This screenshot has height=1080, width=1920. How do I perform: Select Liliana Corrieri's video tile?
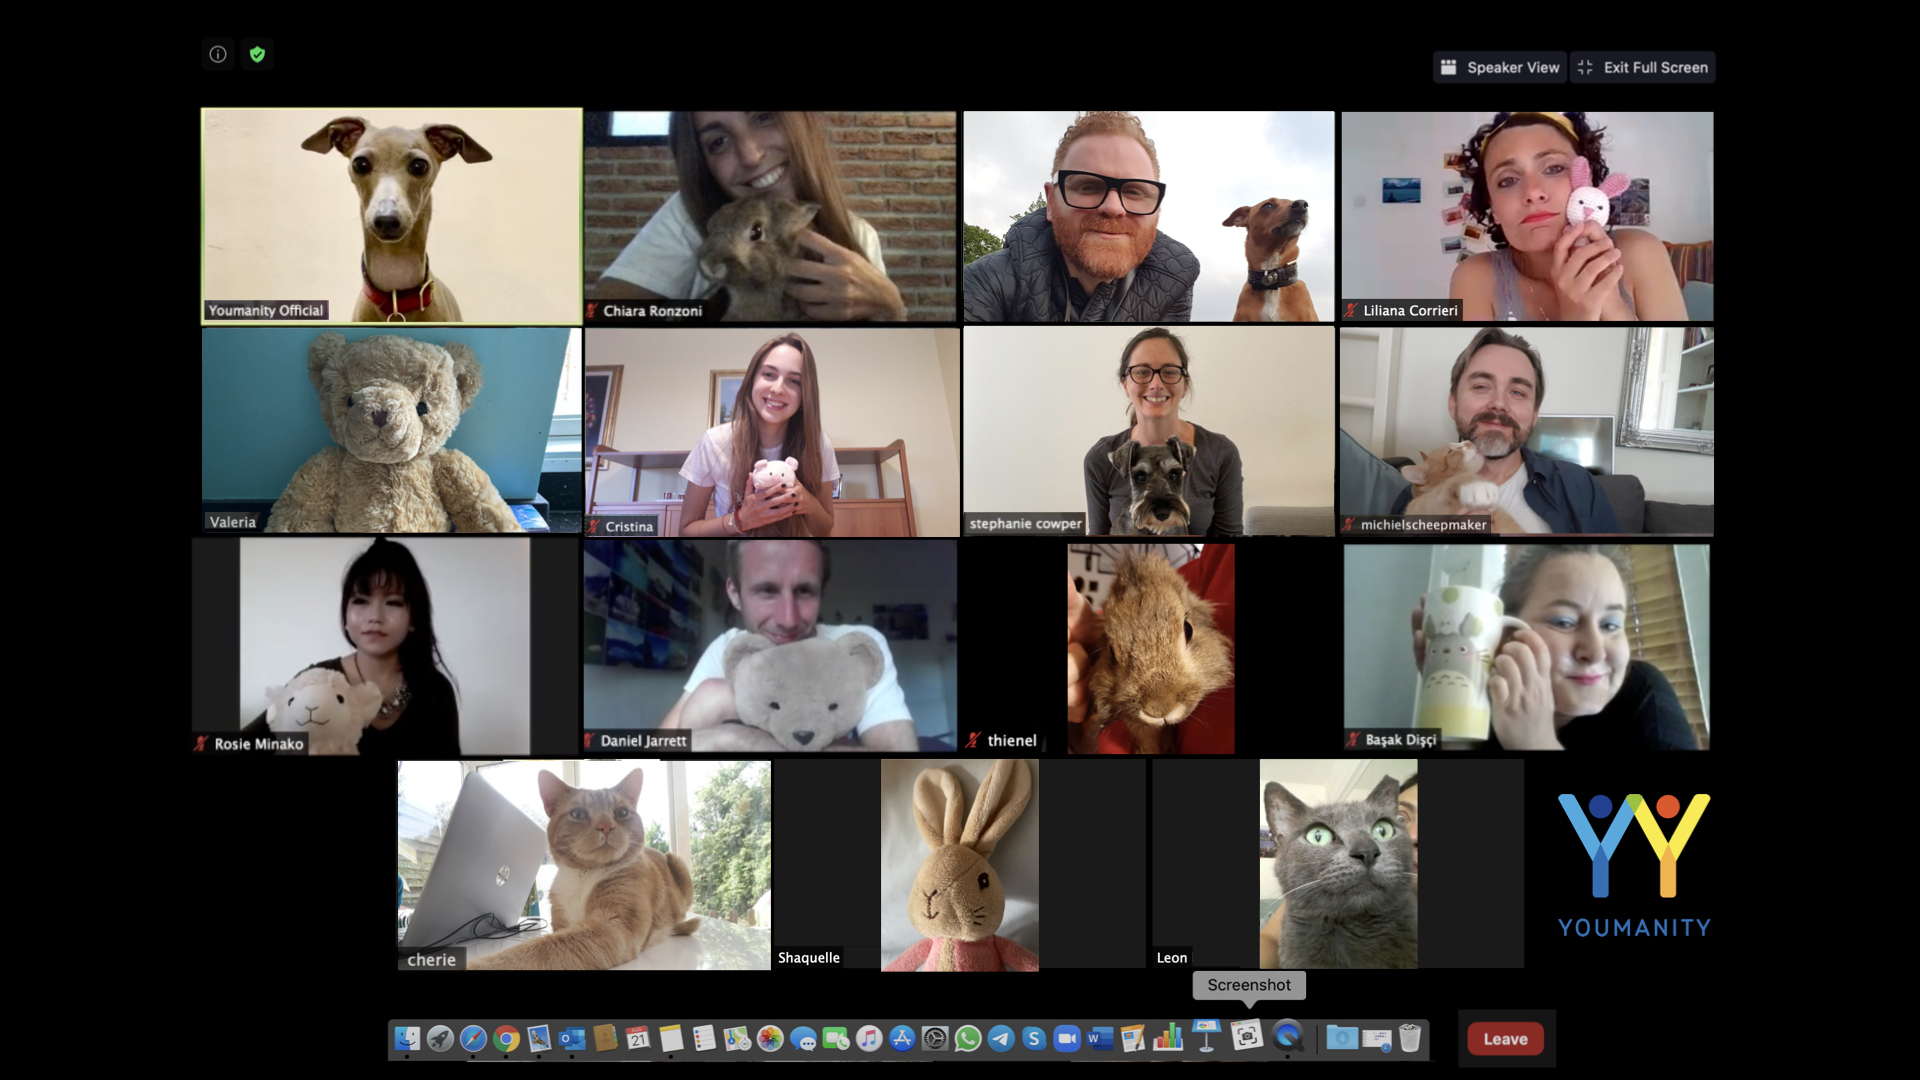(1527, 216)
